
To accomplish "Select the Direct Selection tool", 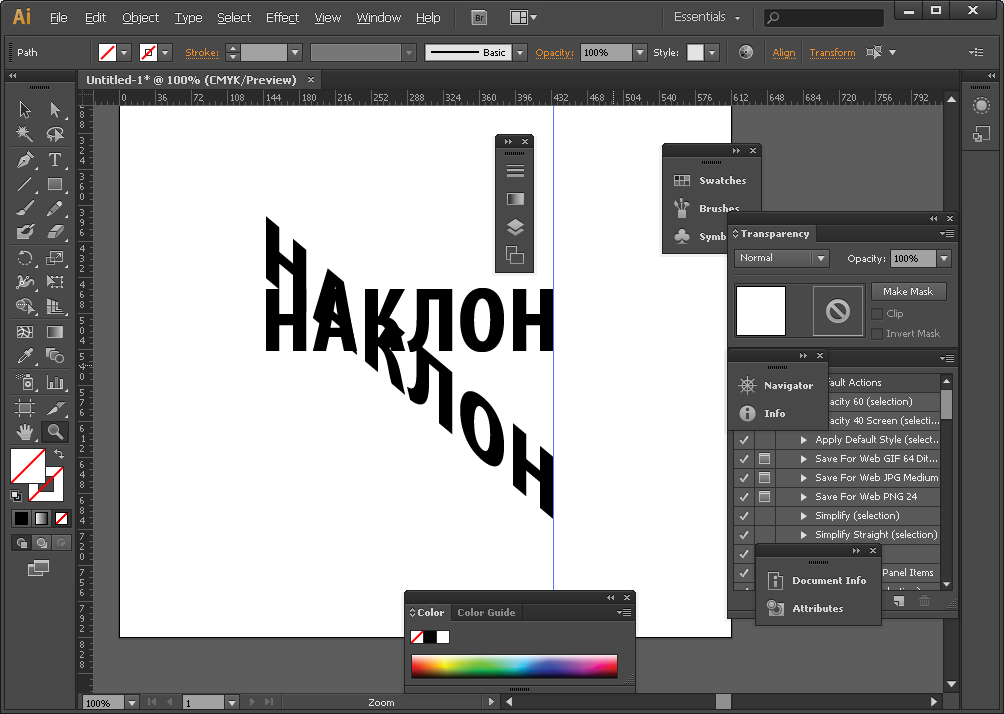I will coord(55,110).
